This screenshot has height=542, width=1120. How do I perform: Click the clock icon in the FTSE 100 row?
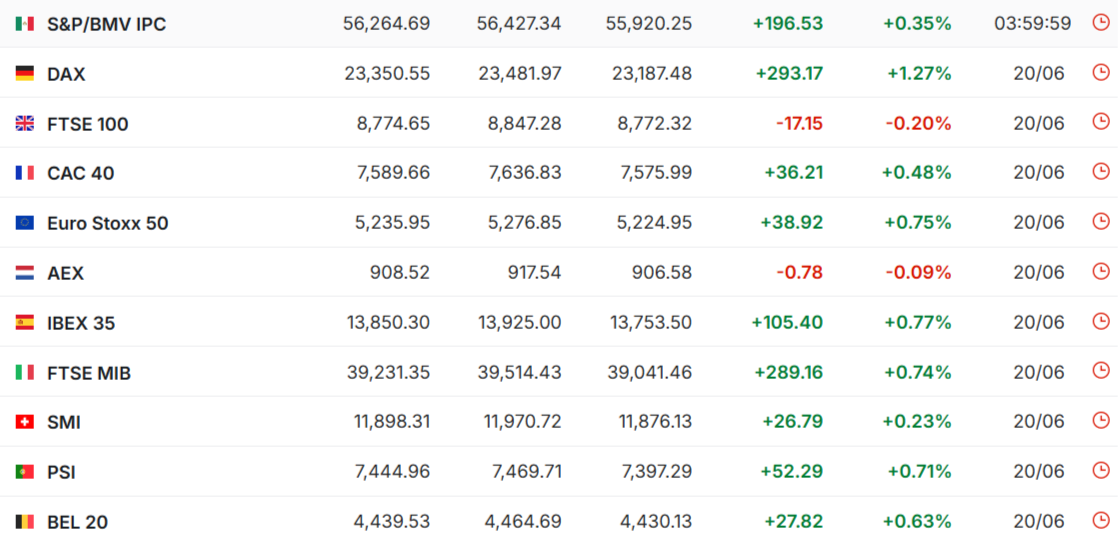coord(1101,122)
